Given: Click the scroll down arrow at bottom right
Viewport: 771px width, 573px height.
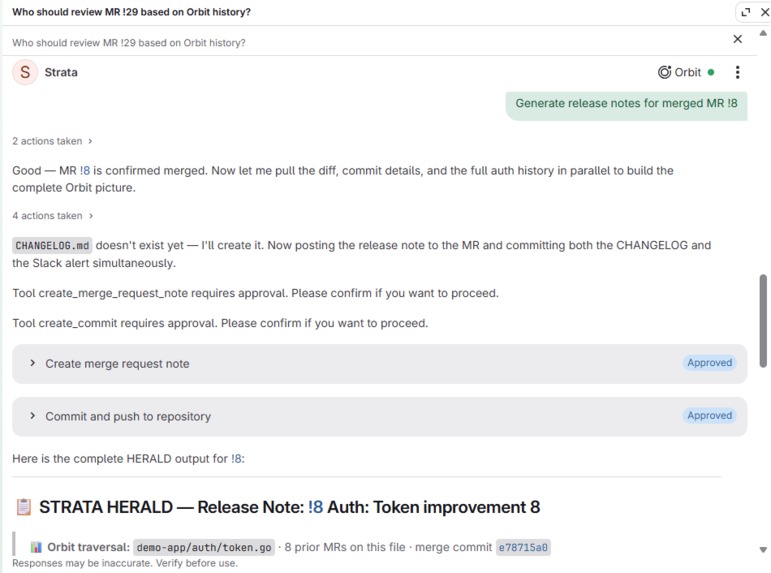Looking at the screenshot, I should pos(763,549).
